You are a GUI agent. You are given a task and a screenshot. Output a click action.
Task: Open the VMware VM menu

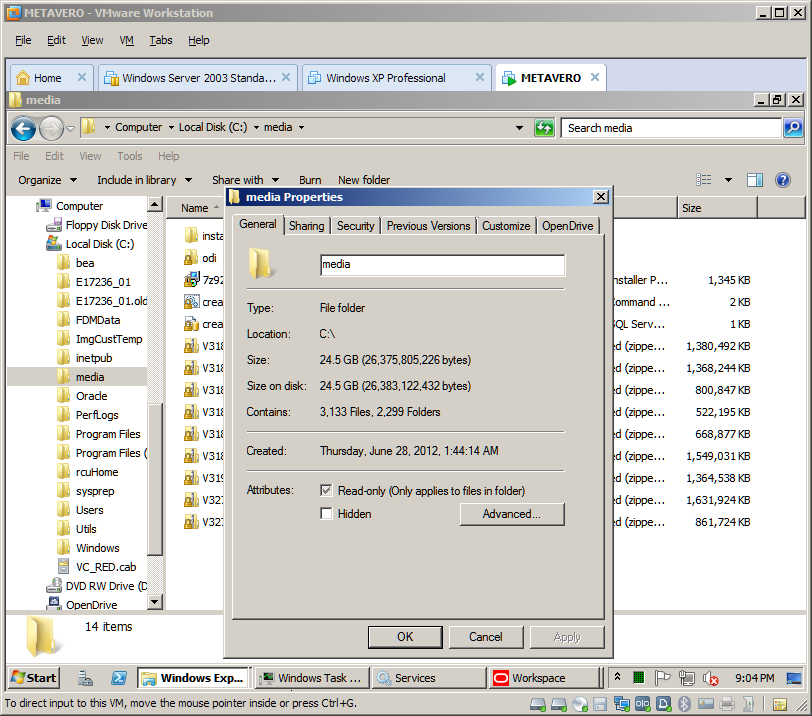[126, 40]
